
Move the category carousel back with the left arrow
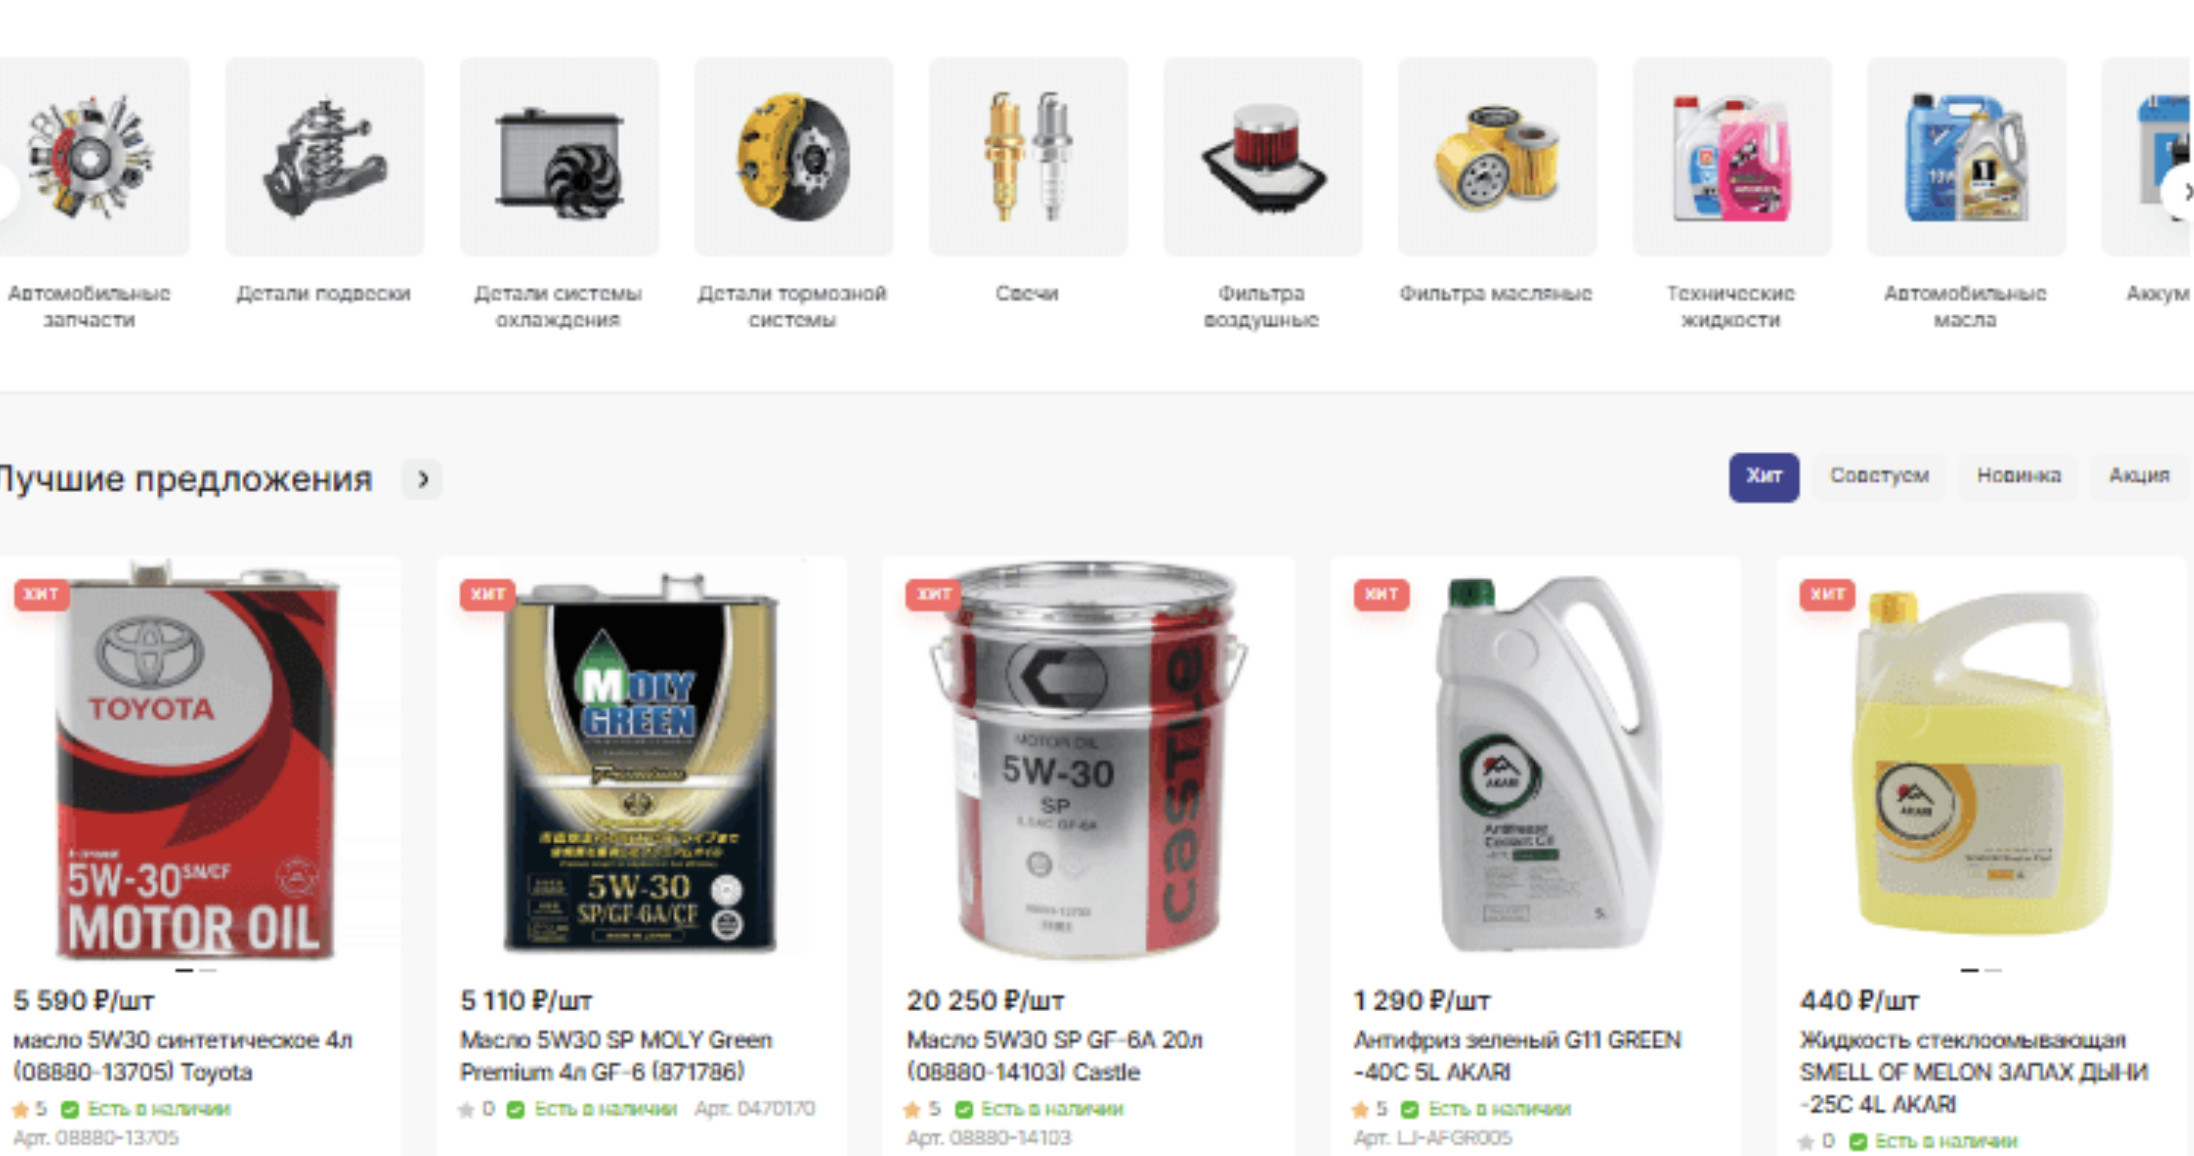[x=6, y=193]
